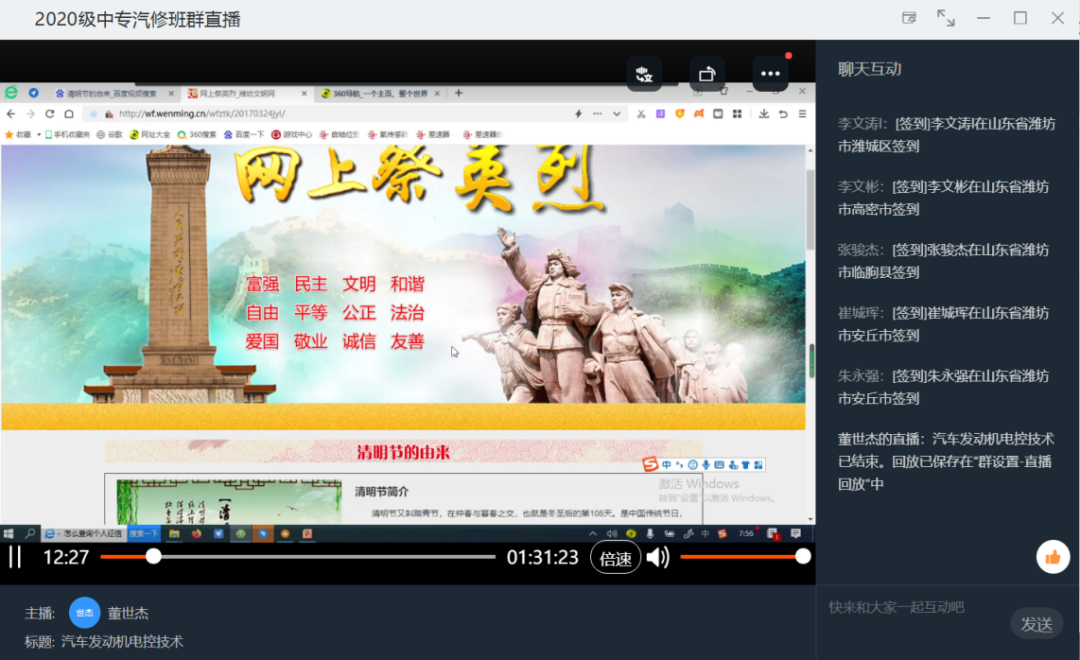
Task: Open a new tab with the plus button
Action: (459, 93)
